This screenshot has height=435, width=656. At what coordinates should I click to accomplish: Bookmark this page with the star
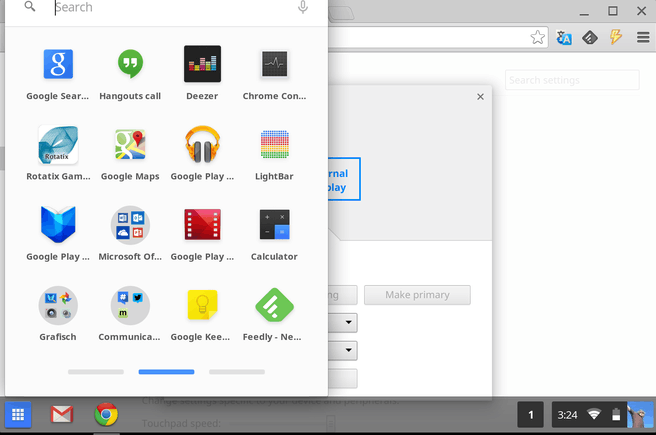[x=538, y=38]
